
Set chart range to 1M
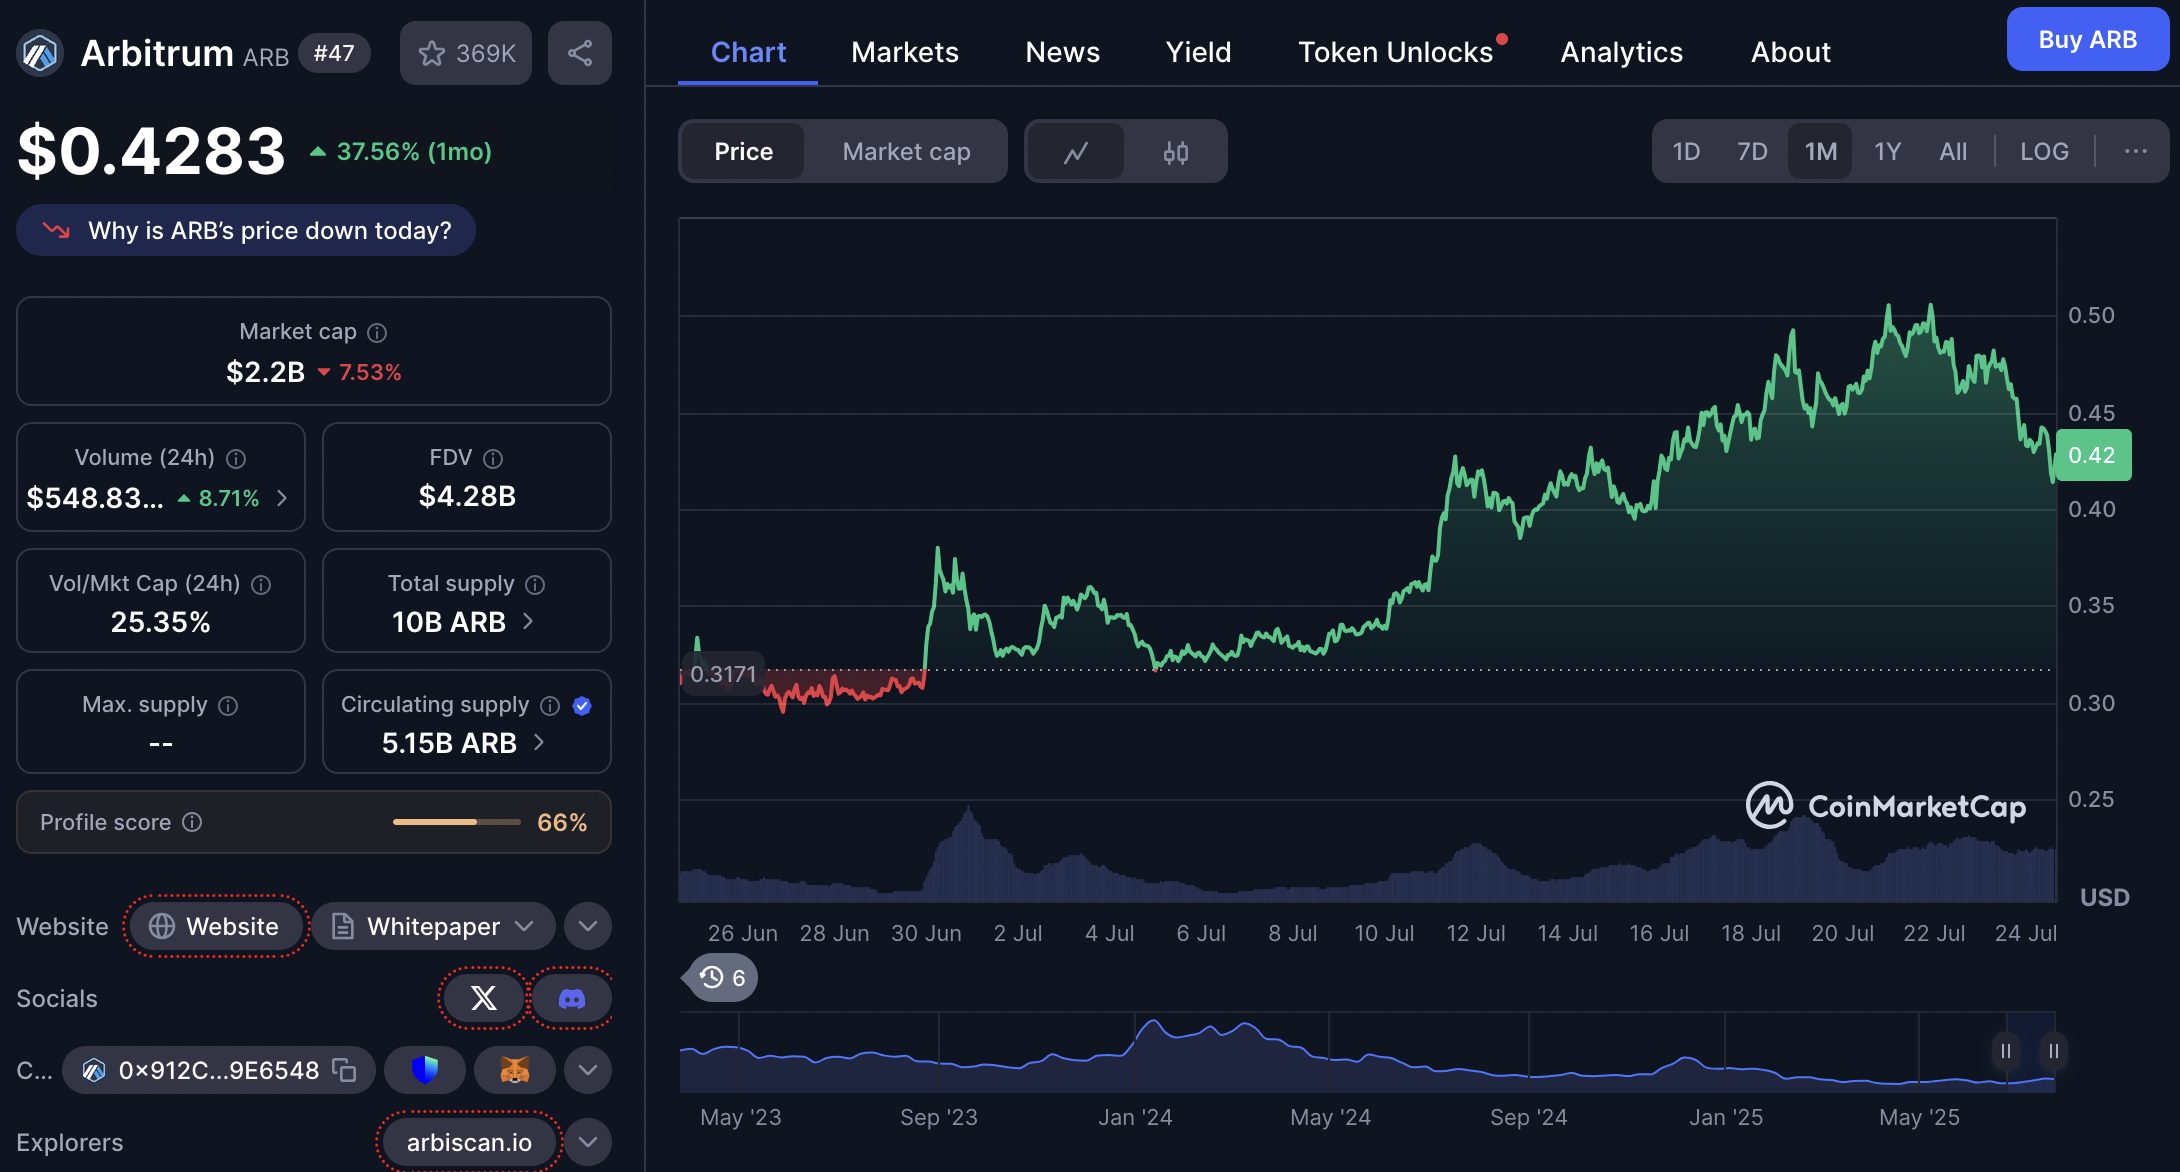[1820, 152]
